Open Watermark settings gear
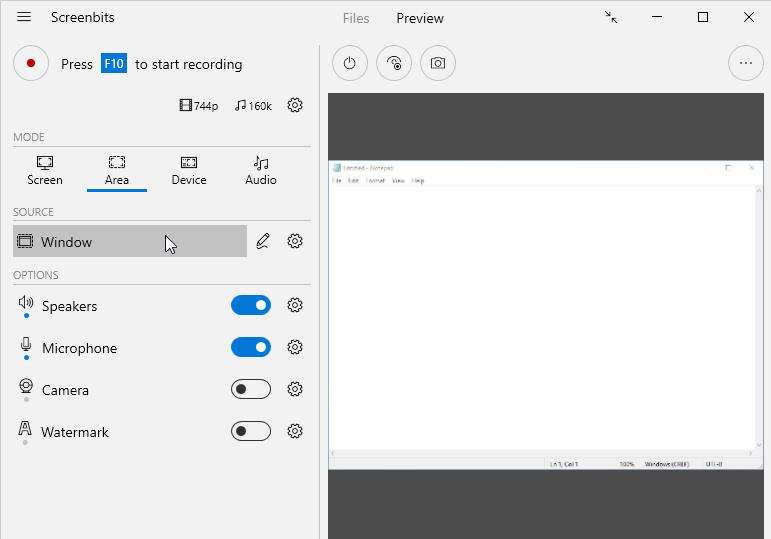The image size is (771, 539). (x=295, y=431)
